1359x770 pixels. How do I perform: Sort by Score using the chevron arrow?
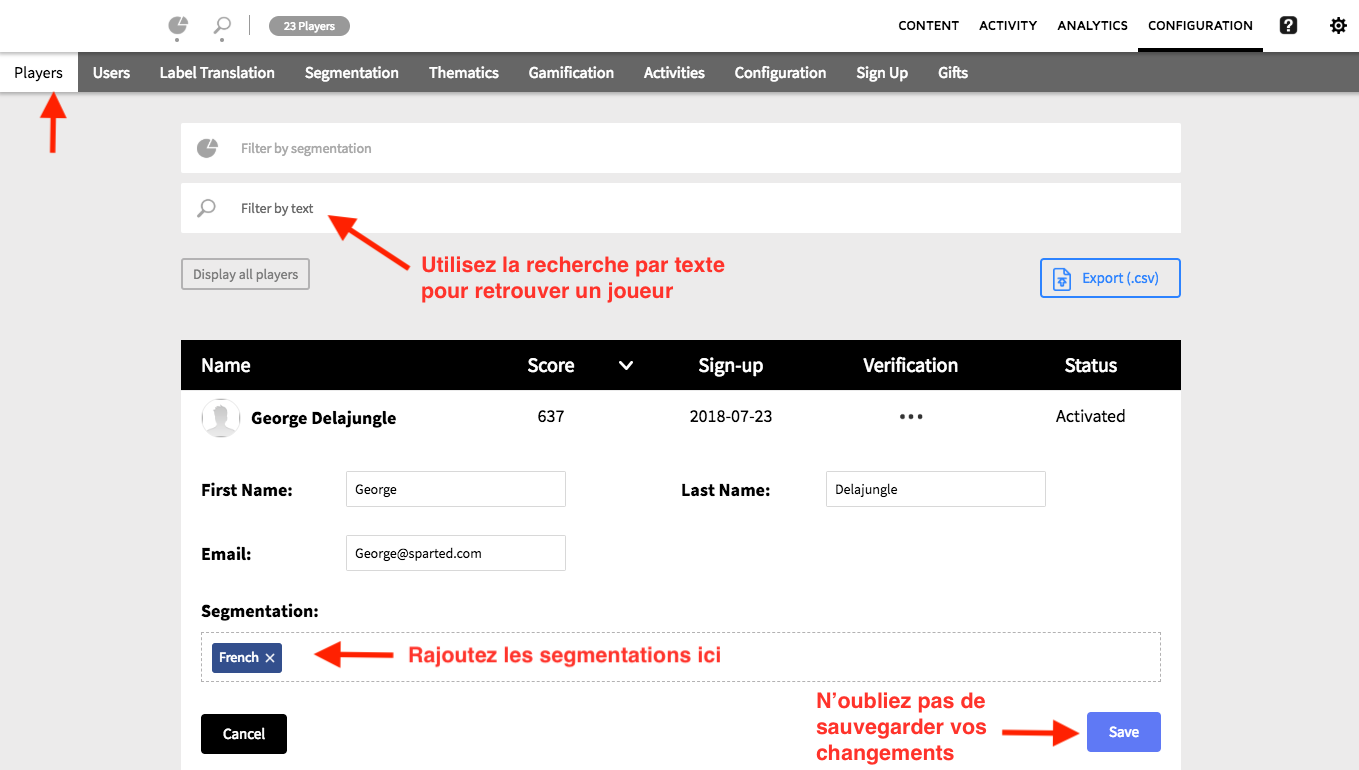click(x=626, y=365)
